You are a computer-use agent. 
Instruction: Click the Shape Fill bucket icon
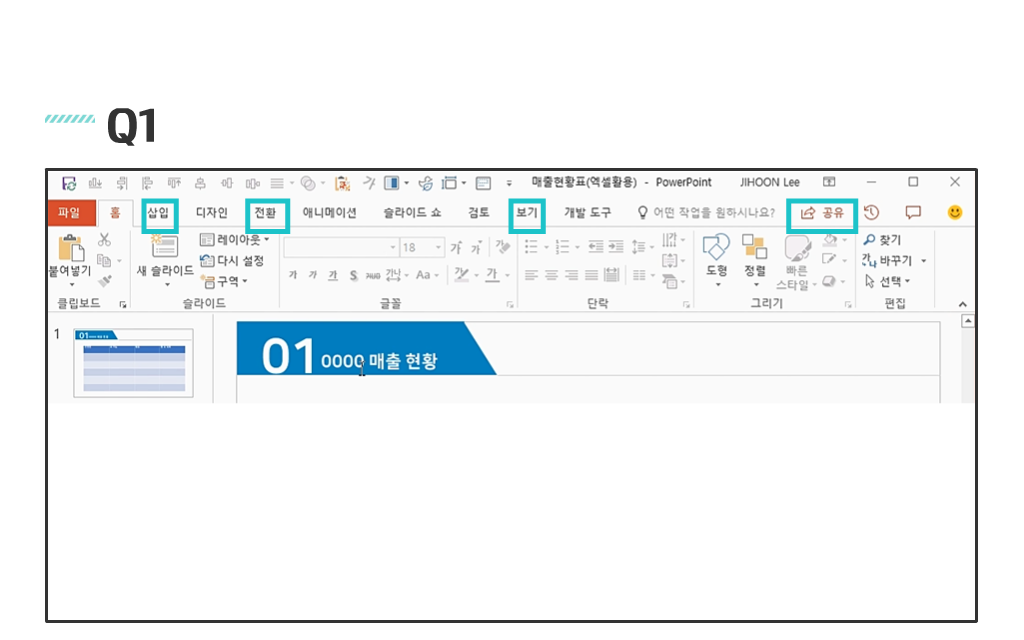pyautogui.click(x=830, y=239)
